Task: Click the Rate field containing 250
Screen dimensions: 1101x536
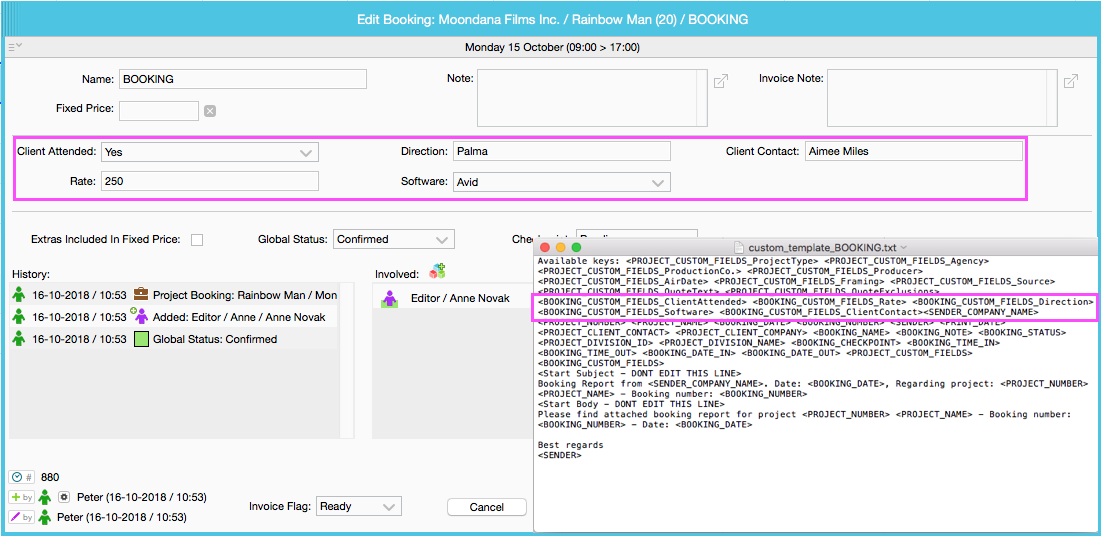Action: tap(210, 181)
